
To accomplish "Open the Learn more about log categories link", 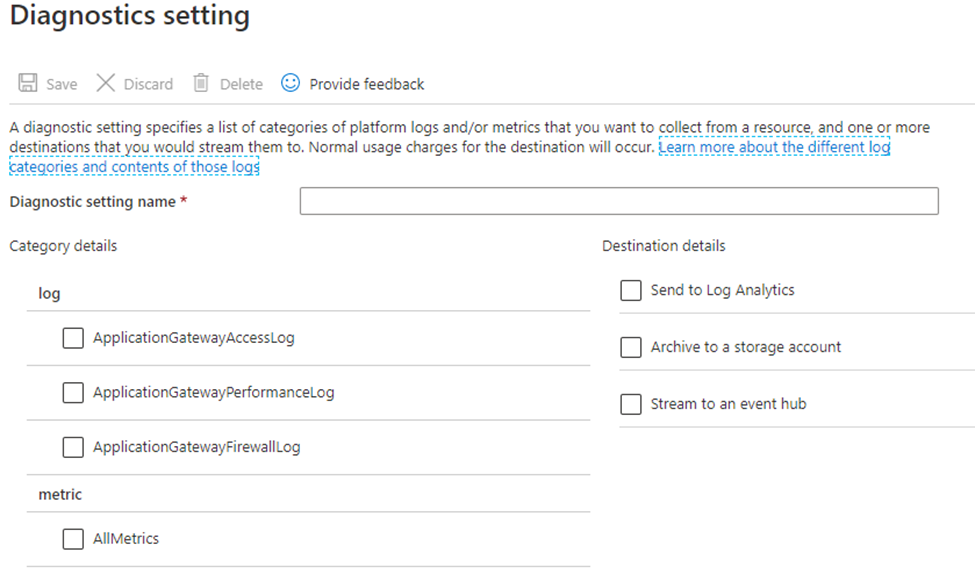I will coord(774,148).
